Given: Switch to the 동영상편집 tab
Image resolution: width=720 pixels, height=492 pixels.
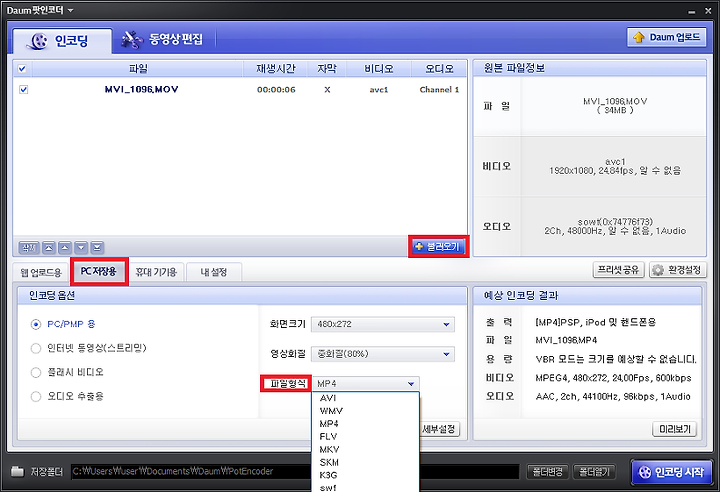Looking at the screenshot, I should point(162,40).
